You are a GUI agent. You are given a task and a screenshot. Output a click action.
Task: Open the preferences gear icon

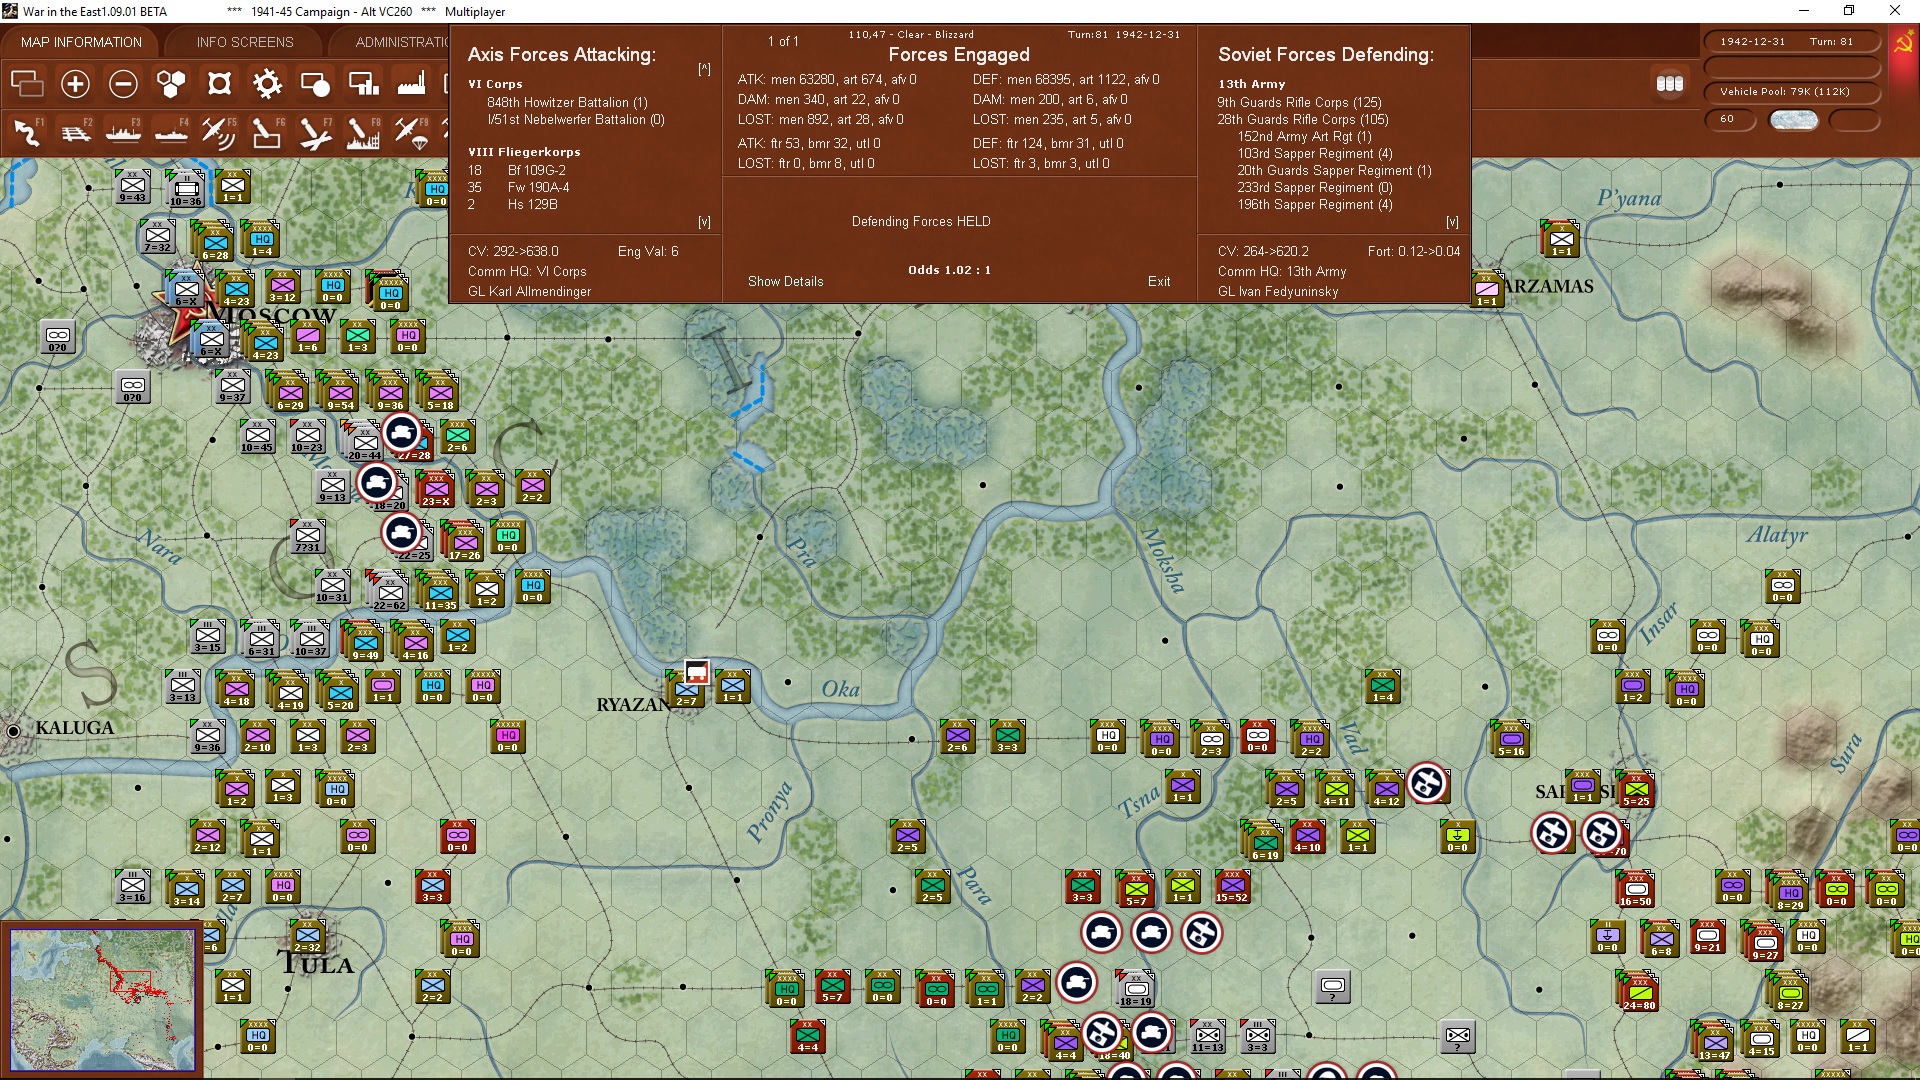point(267,84)
